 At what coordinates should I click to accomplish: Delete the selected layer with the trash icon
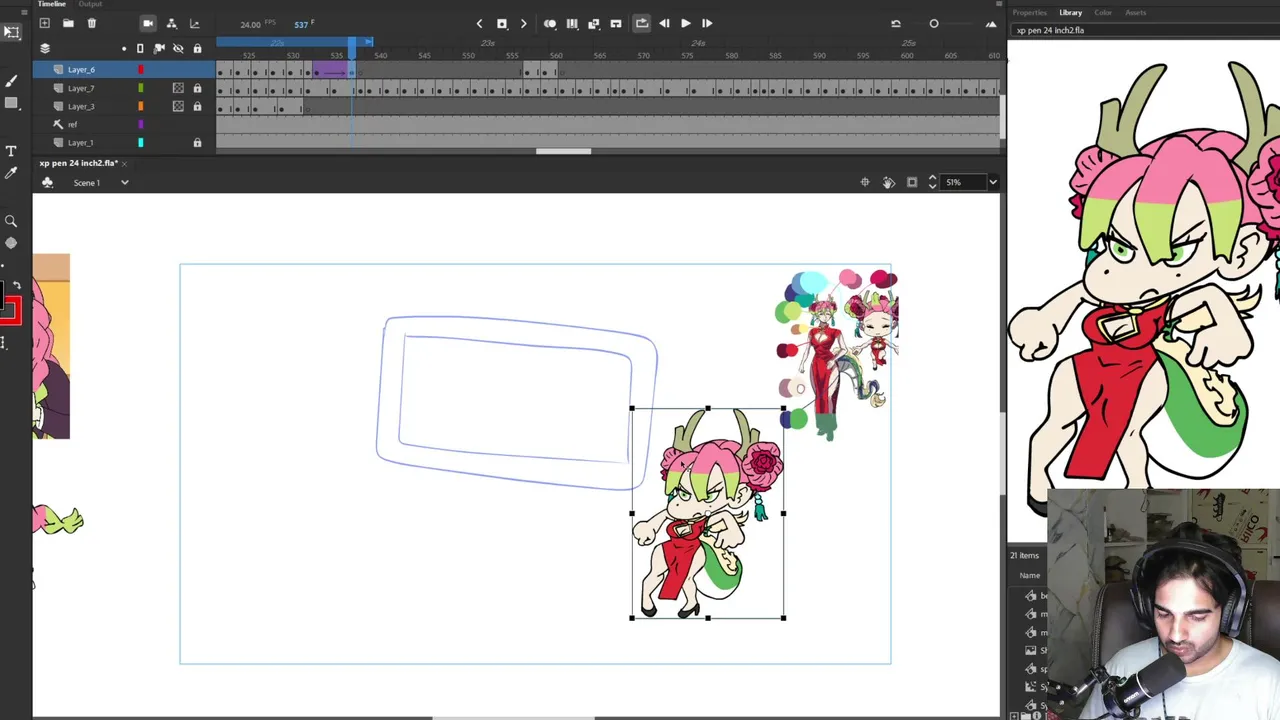point(92,23)
